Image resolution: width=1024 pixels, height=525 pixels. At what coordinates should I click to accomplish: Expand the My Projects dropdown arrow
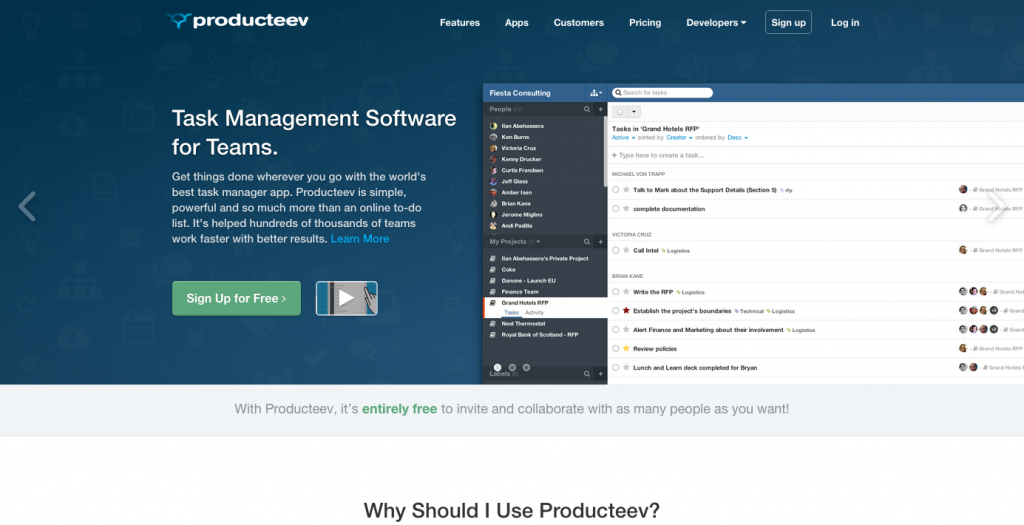[x=538, y=242]
